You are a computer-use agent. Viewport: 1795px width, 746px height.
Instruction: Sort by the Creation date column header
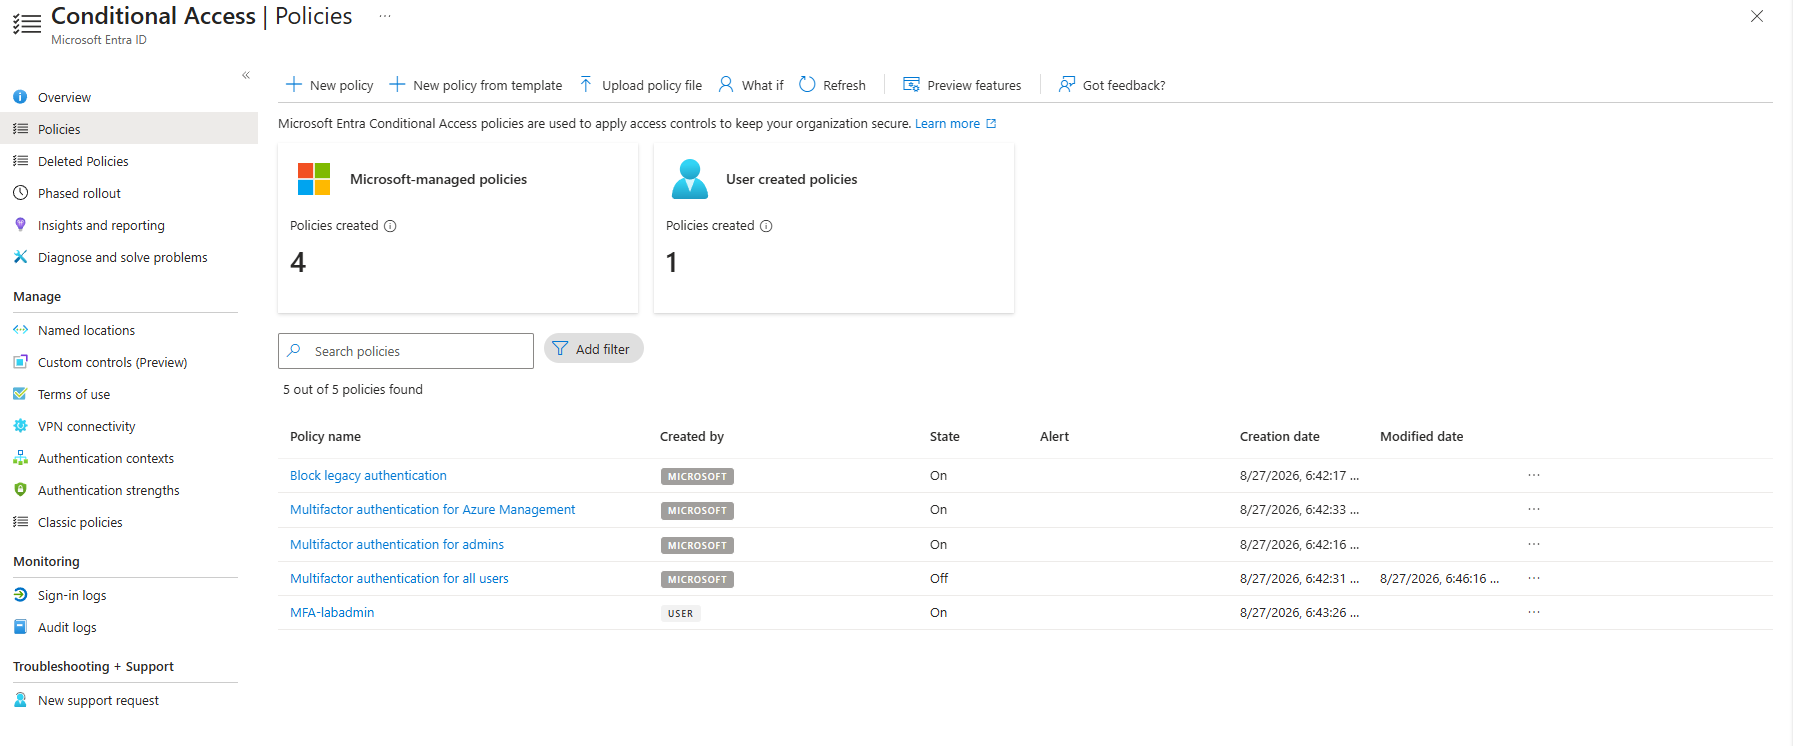[x=1279, y=437]
